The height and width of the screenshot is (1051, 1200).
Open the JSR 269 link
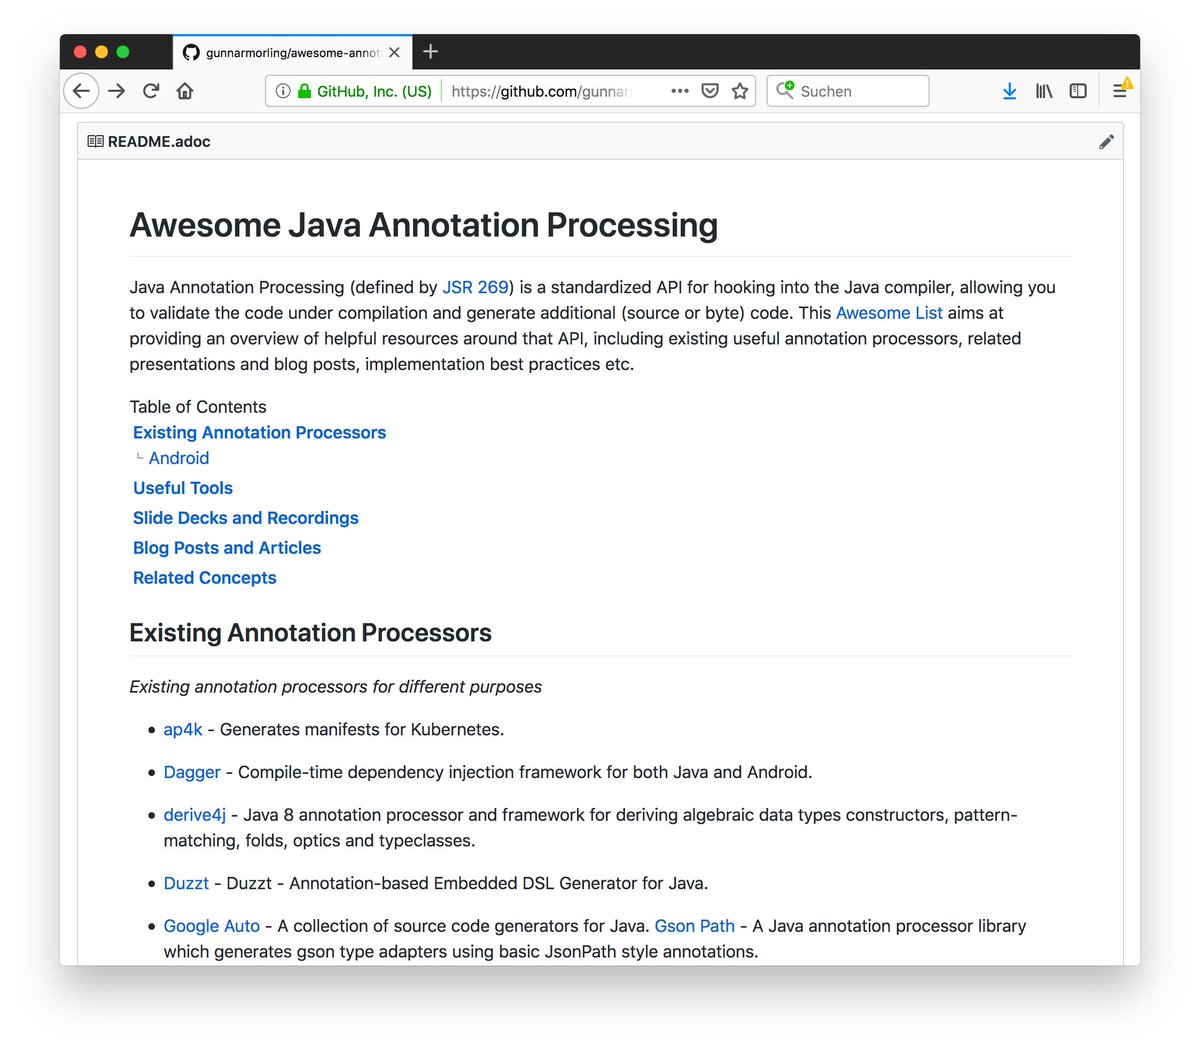pyautogui.click(x=475, y=287)
